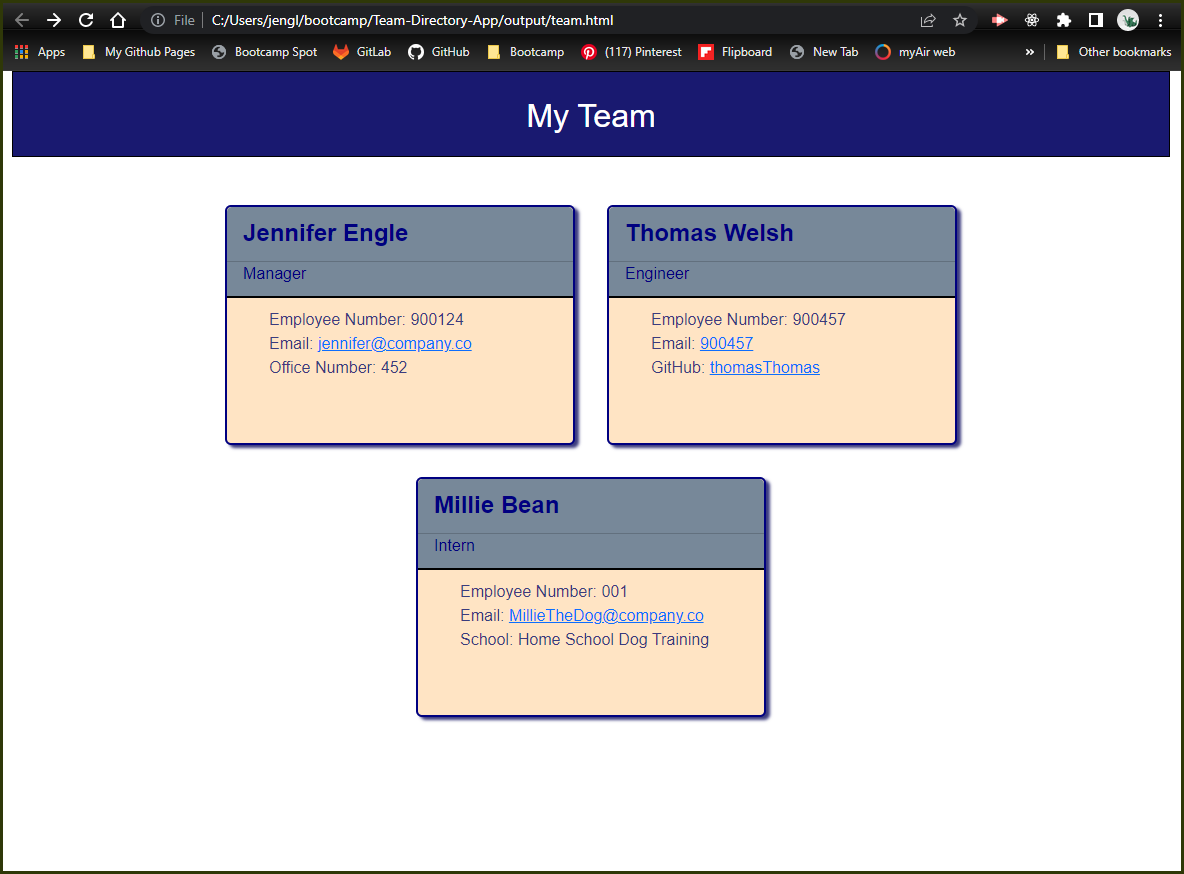Reload the team.html page

(x=85, y=19)
